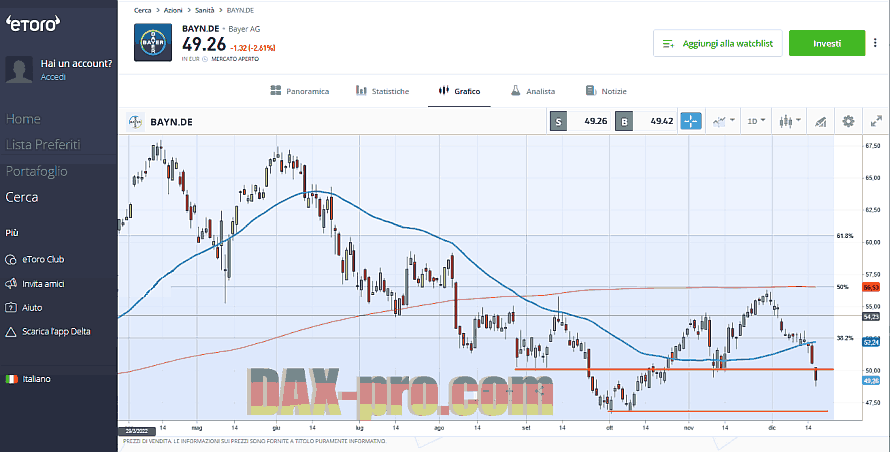The width and height of the screenshot is (890, 452).
Task: Change language from Italiano
Action: (x=36, y=379)
